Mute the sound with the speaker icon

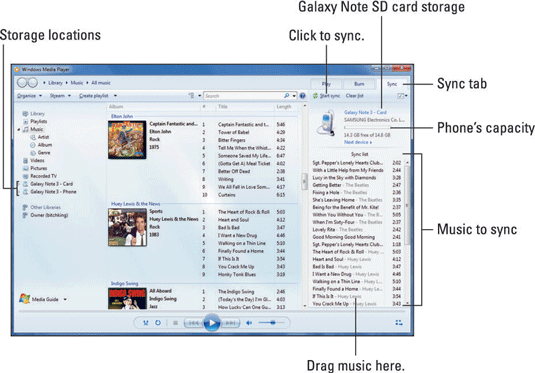click(x=249, y=322)
